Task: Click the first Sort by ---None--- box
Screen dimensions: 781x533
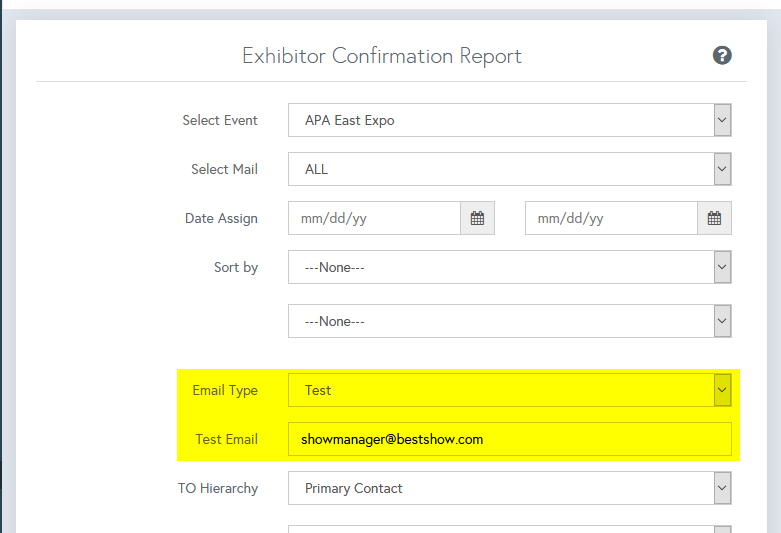Action: [500, 267]
